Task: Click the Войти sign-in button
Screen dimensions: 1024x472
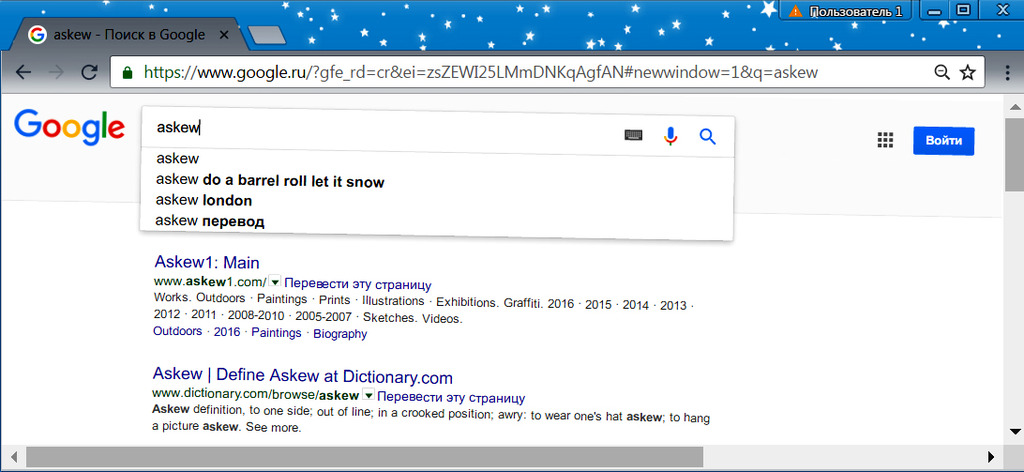Action: (x=943, y=141)
